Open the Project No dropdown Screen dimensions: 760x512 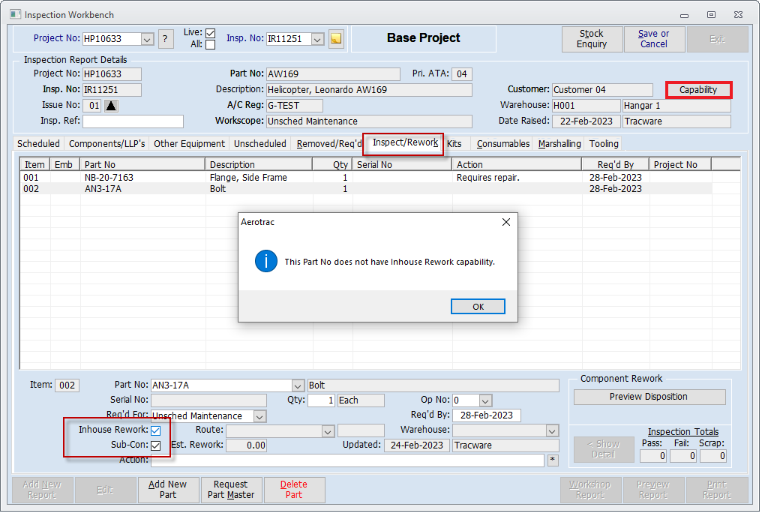147,39
